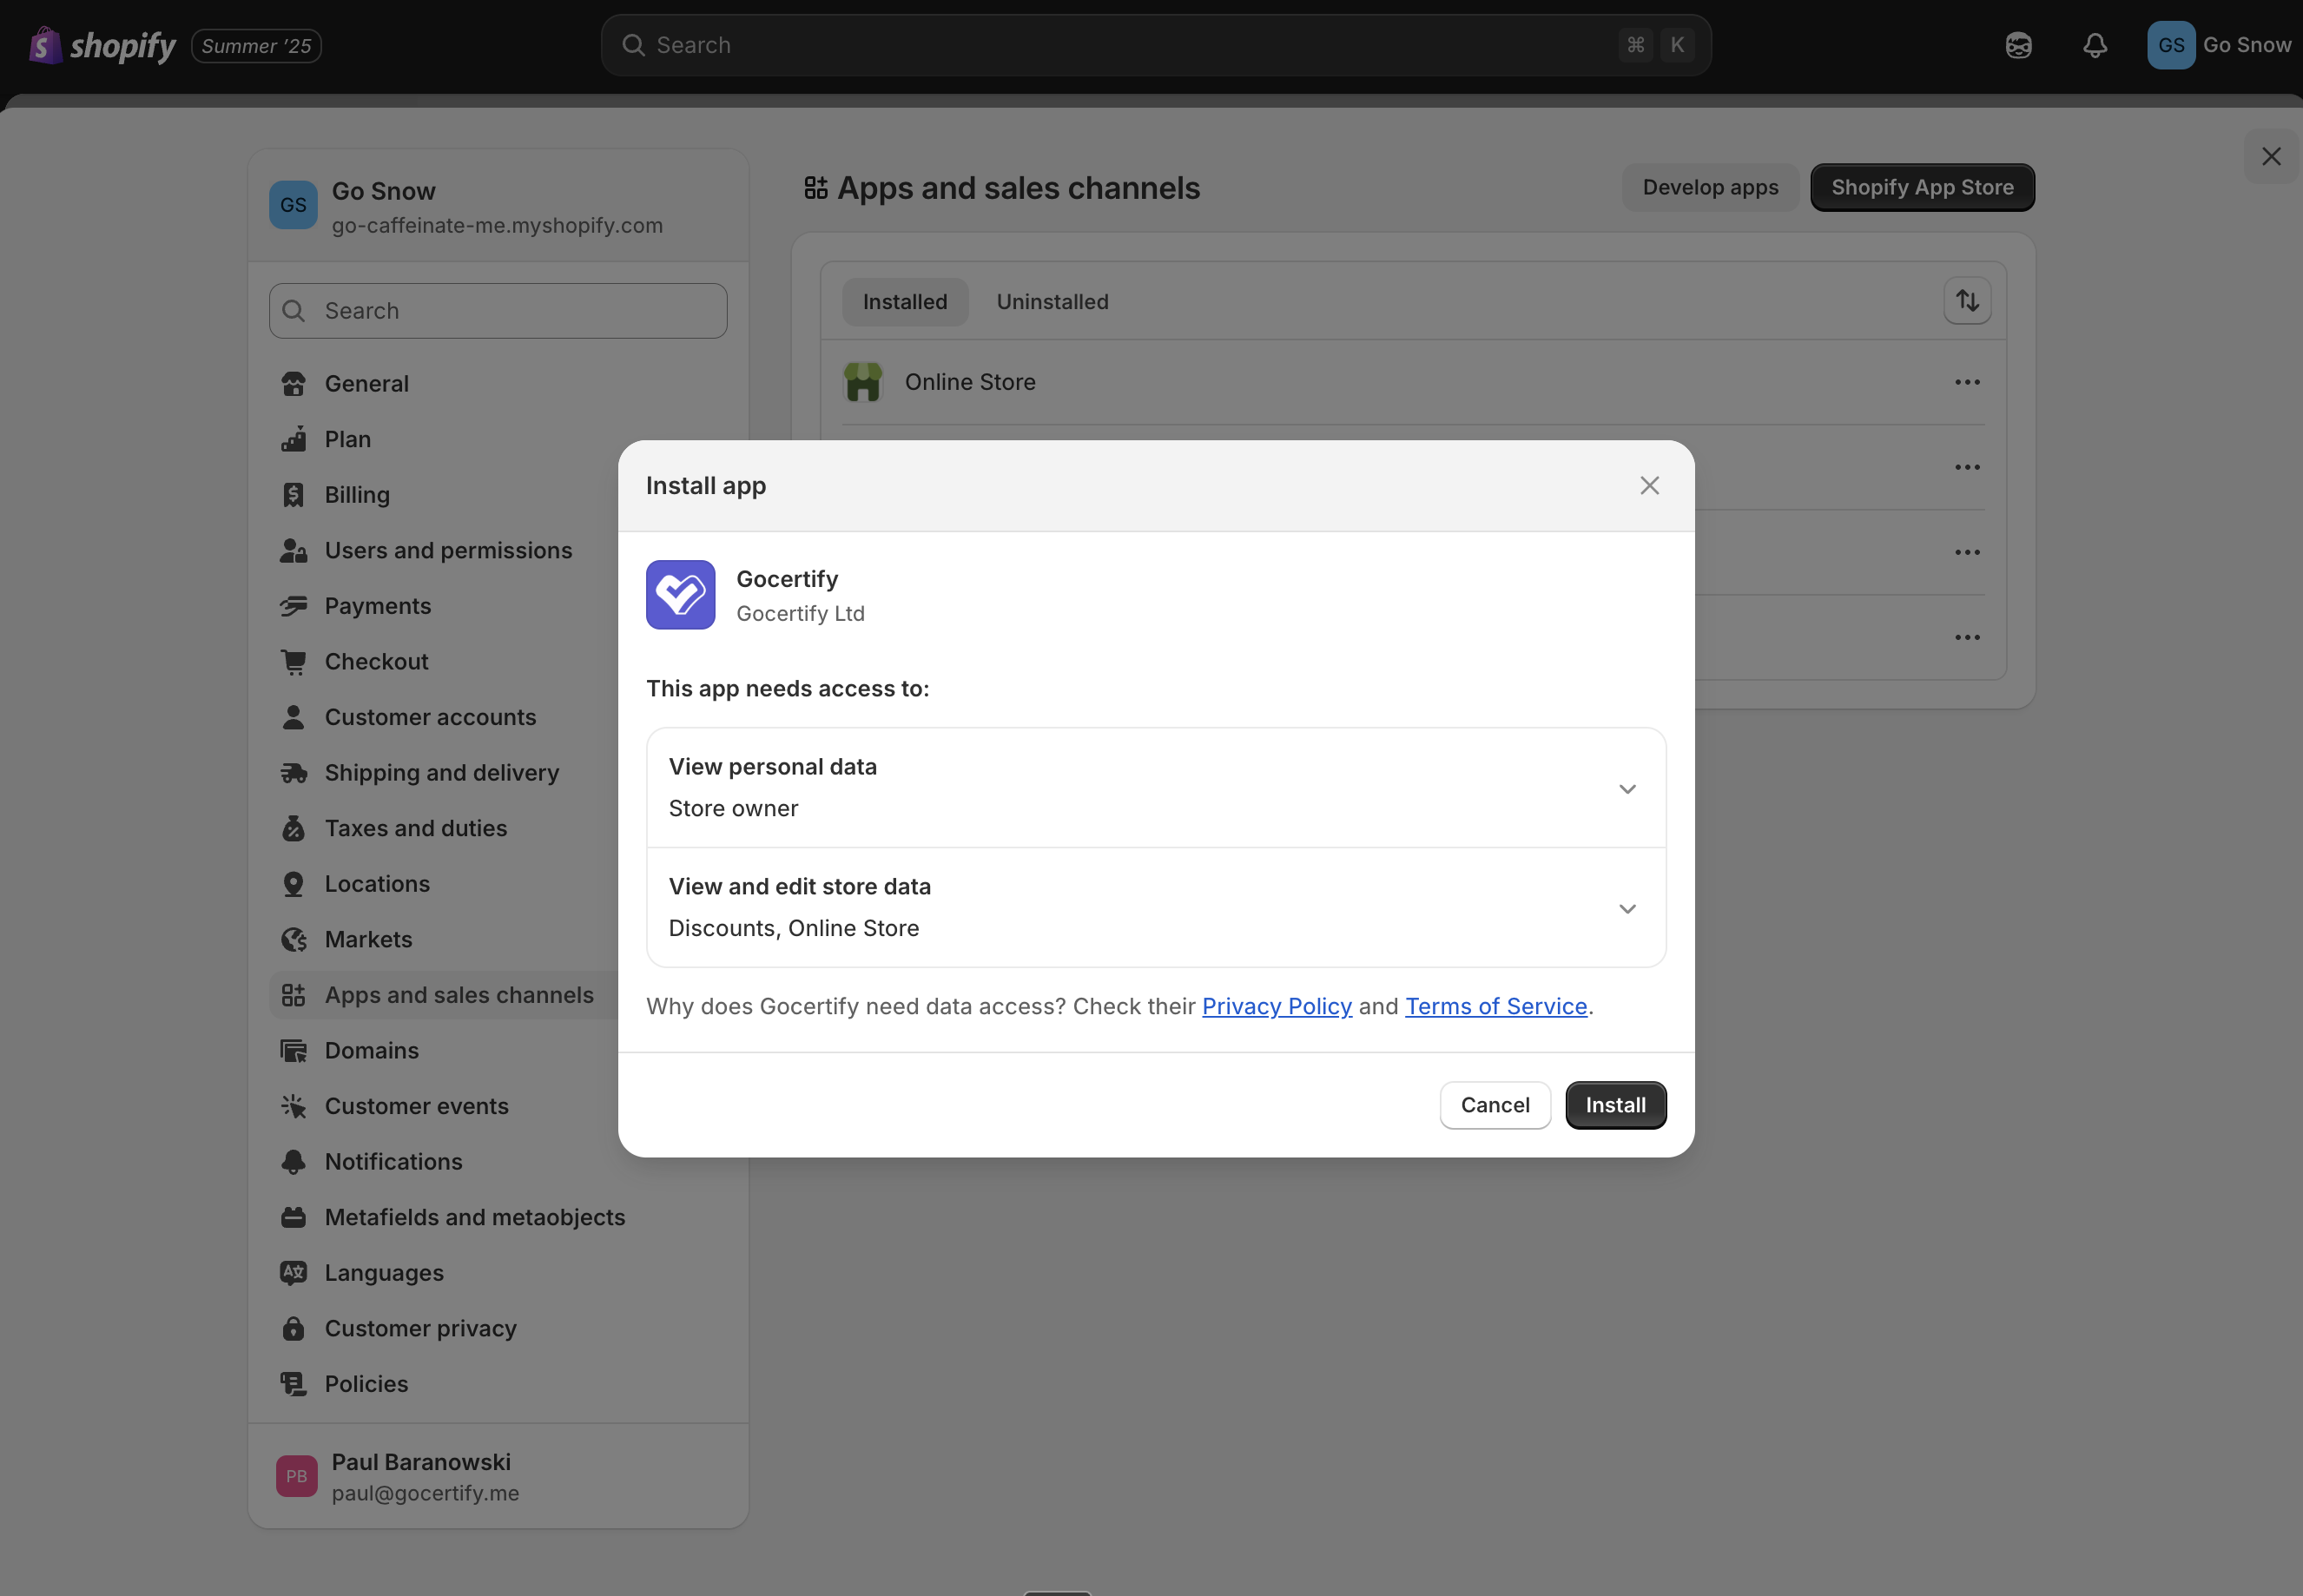Switch to the Uninstalled tab
The image size is (2303, 1596).
(1052, 302)
